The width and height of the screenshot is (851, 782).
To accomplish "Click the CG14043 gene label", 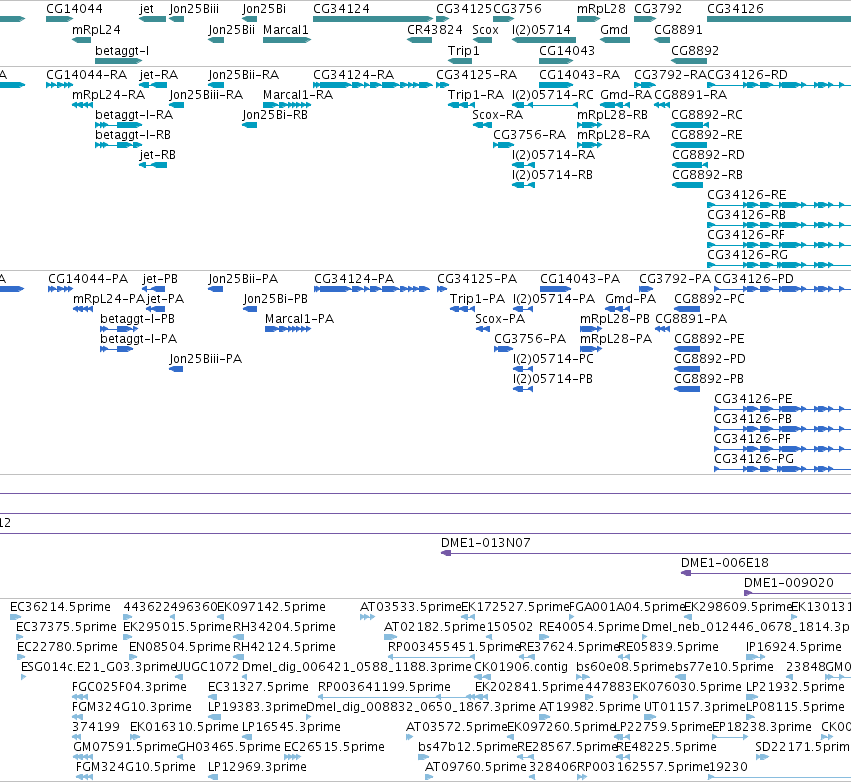I will (x=567, y=50).
